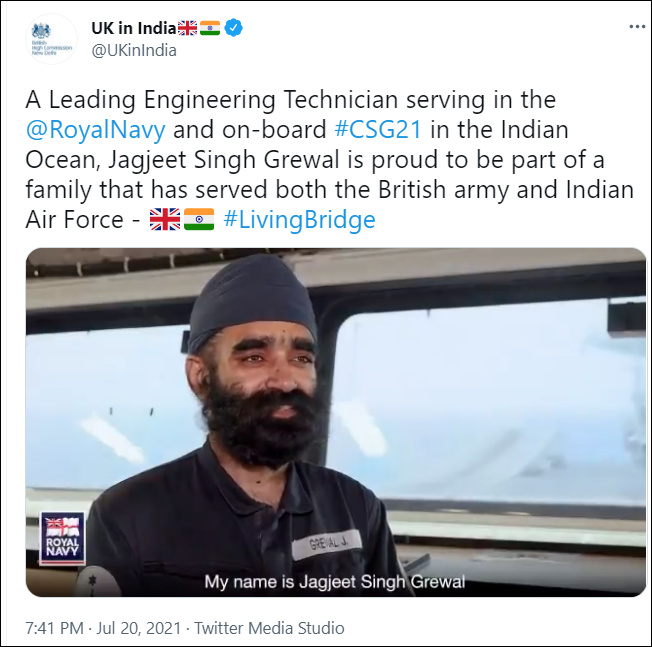This screenshot has width=652, height=647.
Task: Click the Union Jack emoji beside the account name
Action: [x=188, y=28]
